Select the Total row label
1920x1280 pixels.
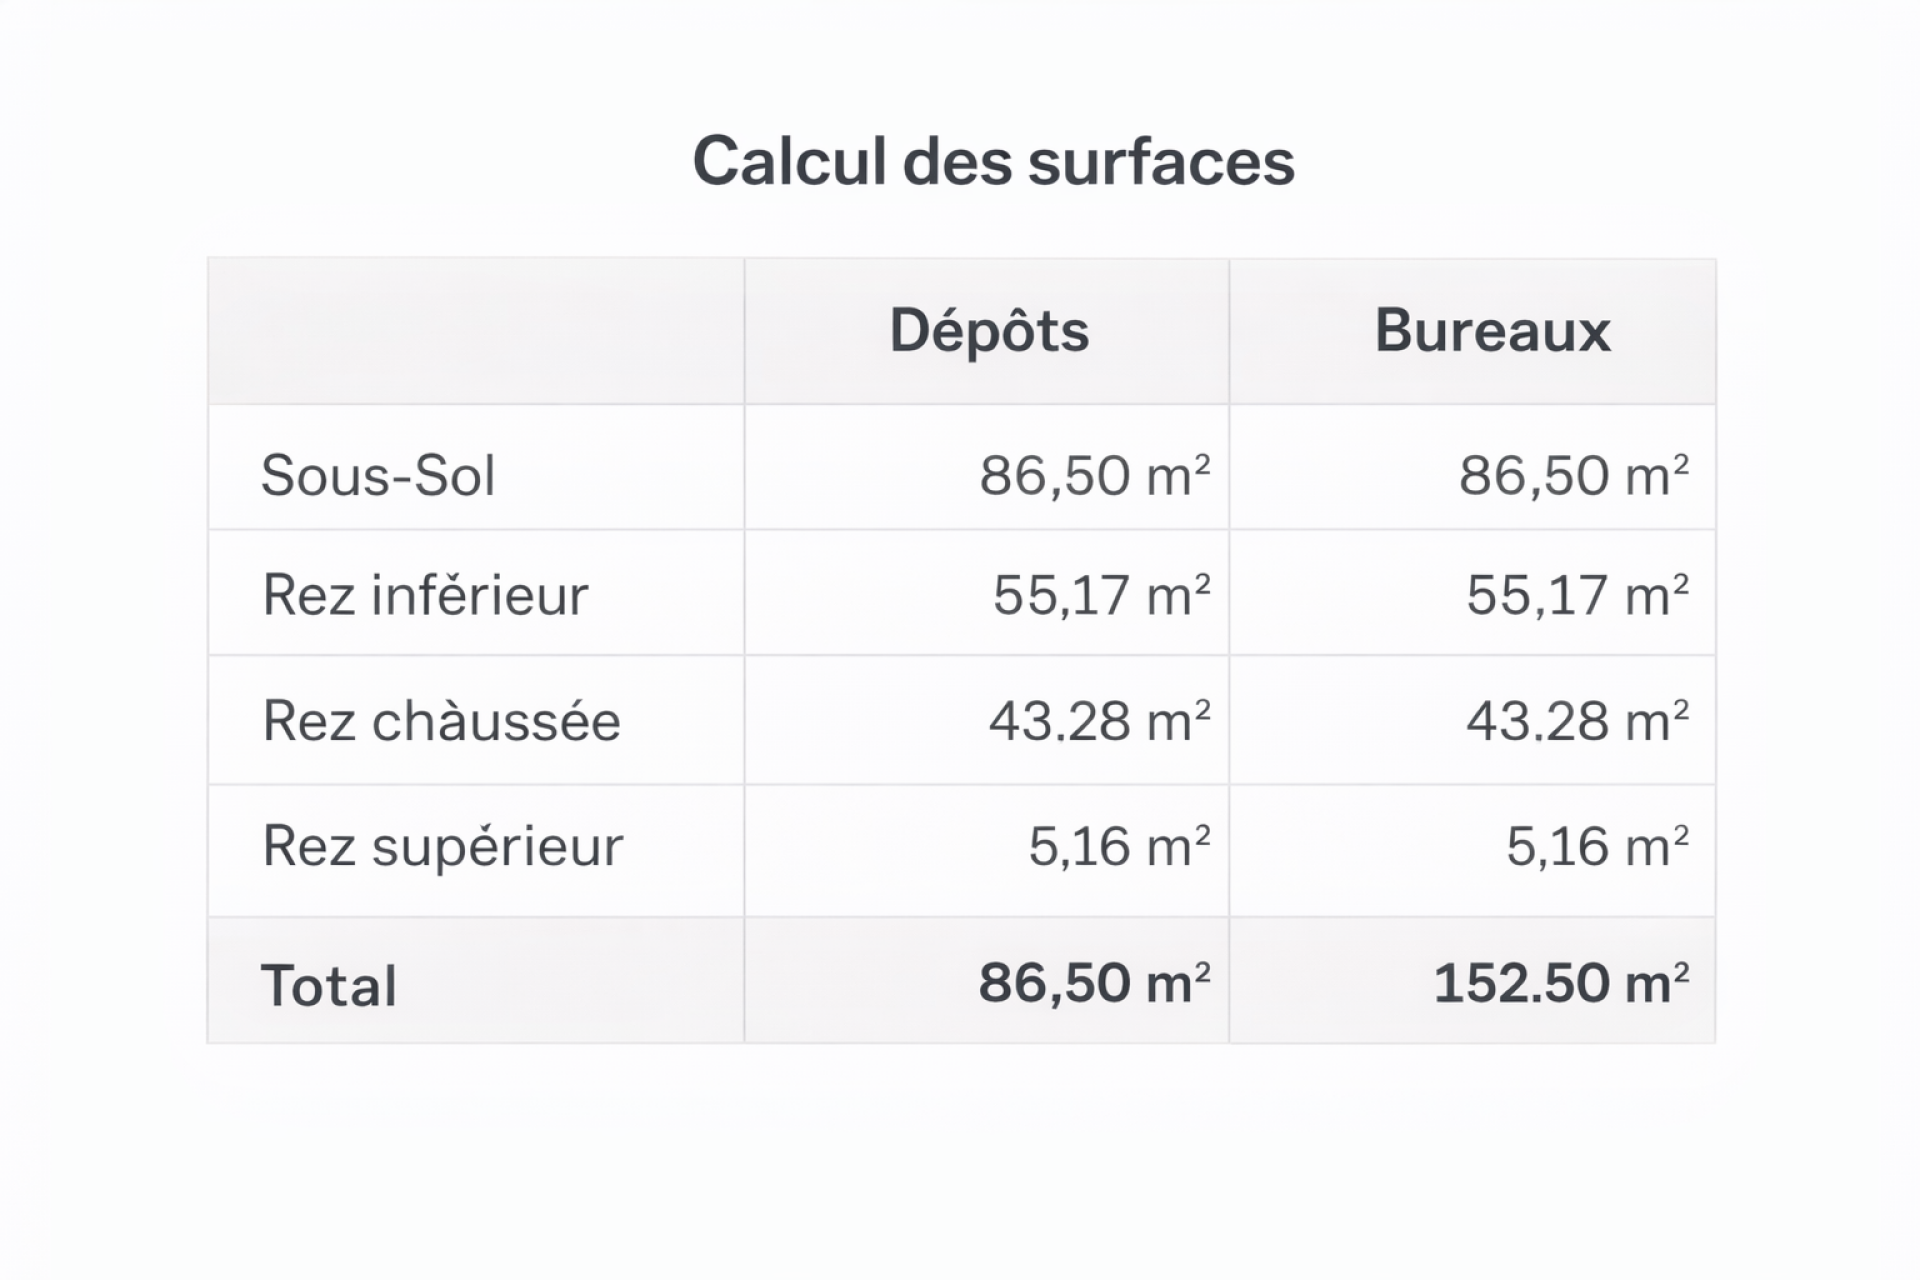pyautogui.click(x=329, y=985)
